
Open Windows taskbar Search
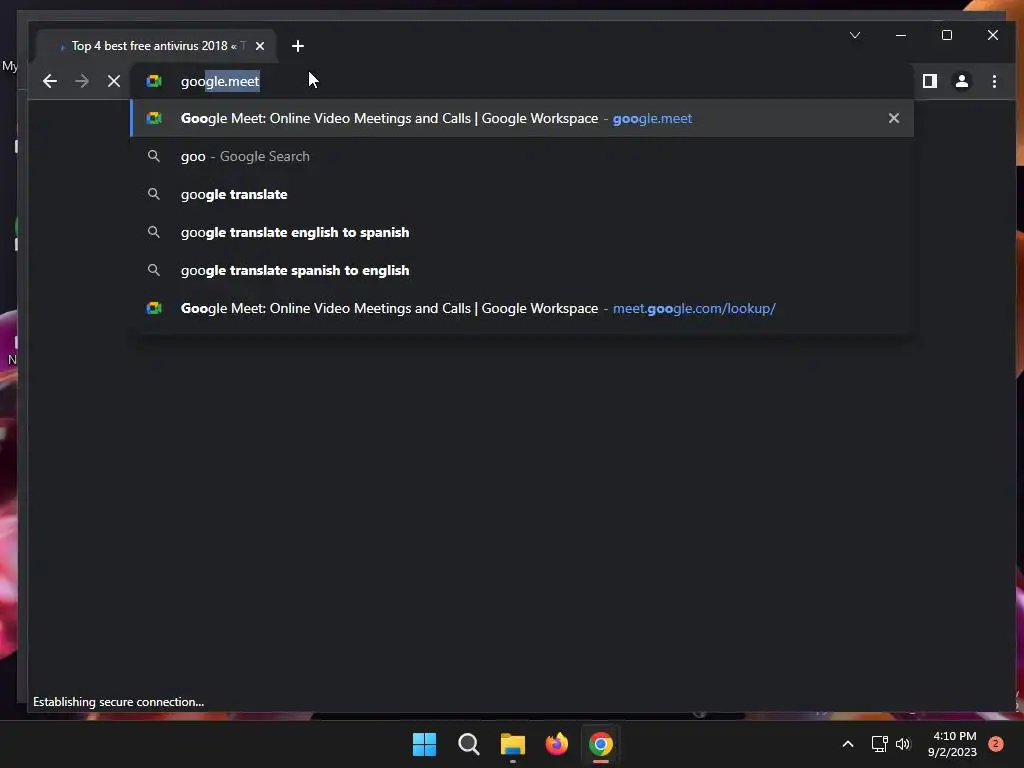pyautogui.click(x=468, y=744)
